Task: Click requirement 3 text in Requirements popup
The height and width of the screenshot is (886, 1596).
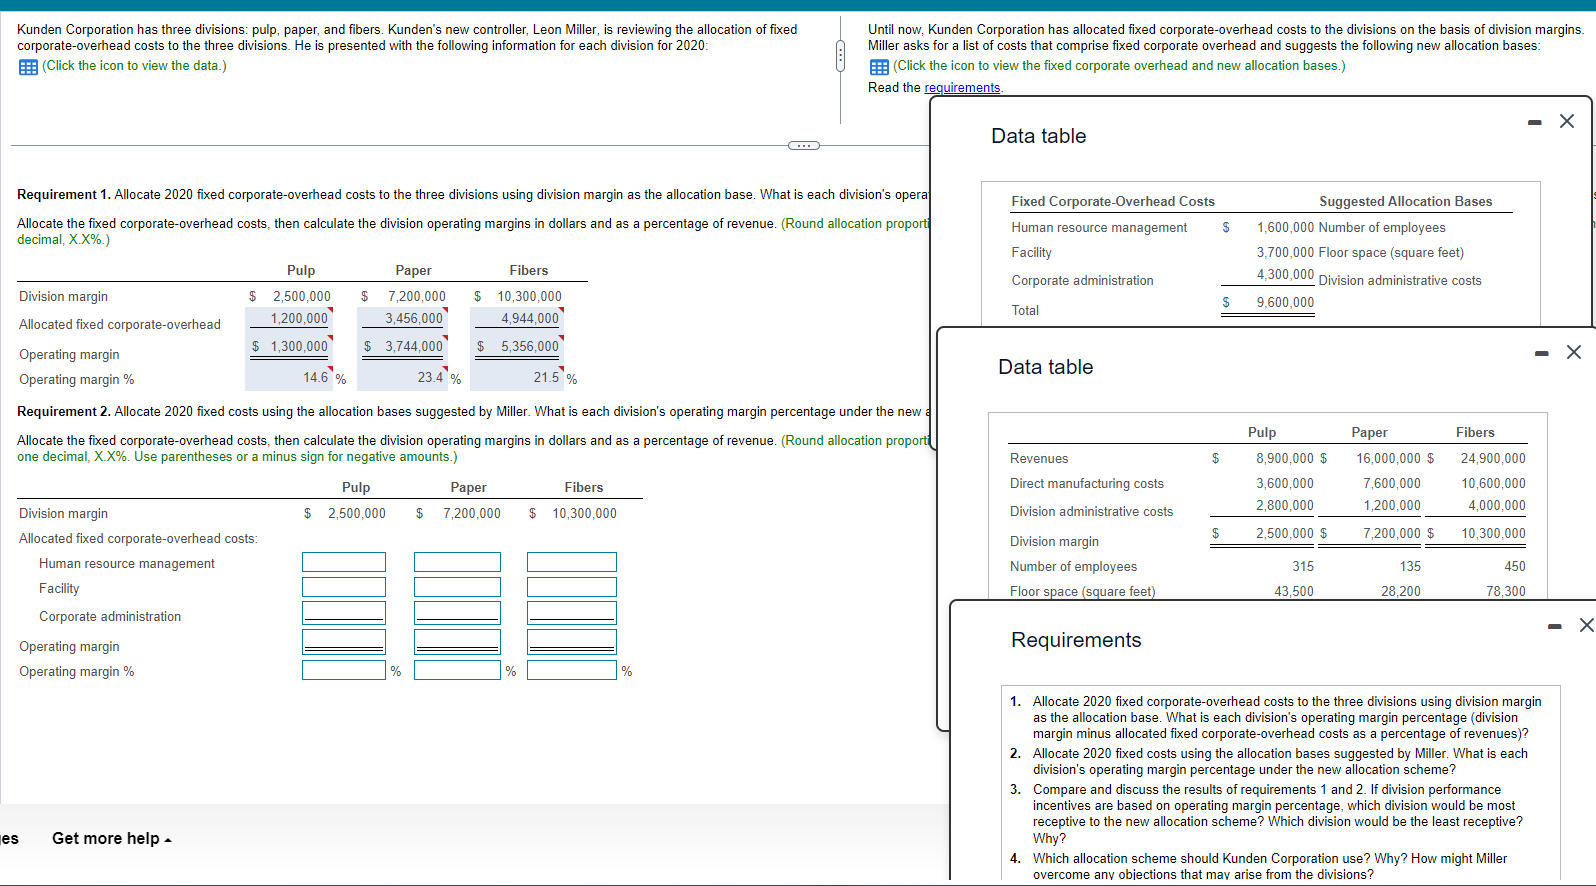Action: tap(1277, 814)
